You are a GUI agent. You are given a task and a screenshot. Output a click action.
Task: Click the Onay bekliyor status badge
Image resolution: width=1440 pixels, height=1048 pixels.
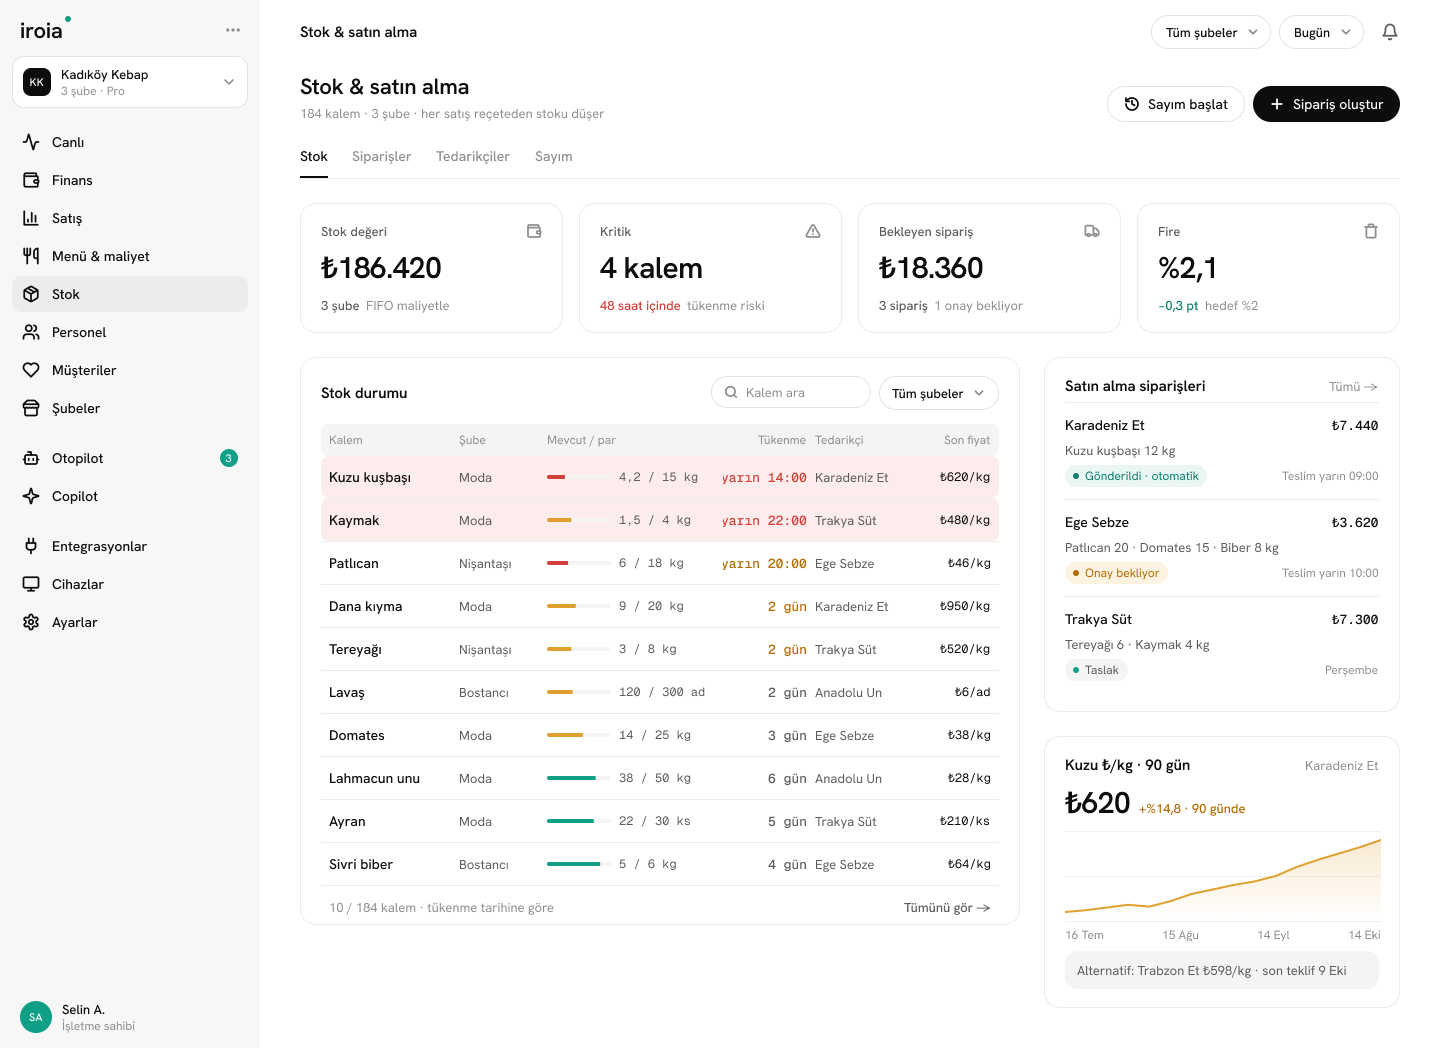pyautogui.click(x=1115, y=573)
